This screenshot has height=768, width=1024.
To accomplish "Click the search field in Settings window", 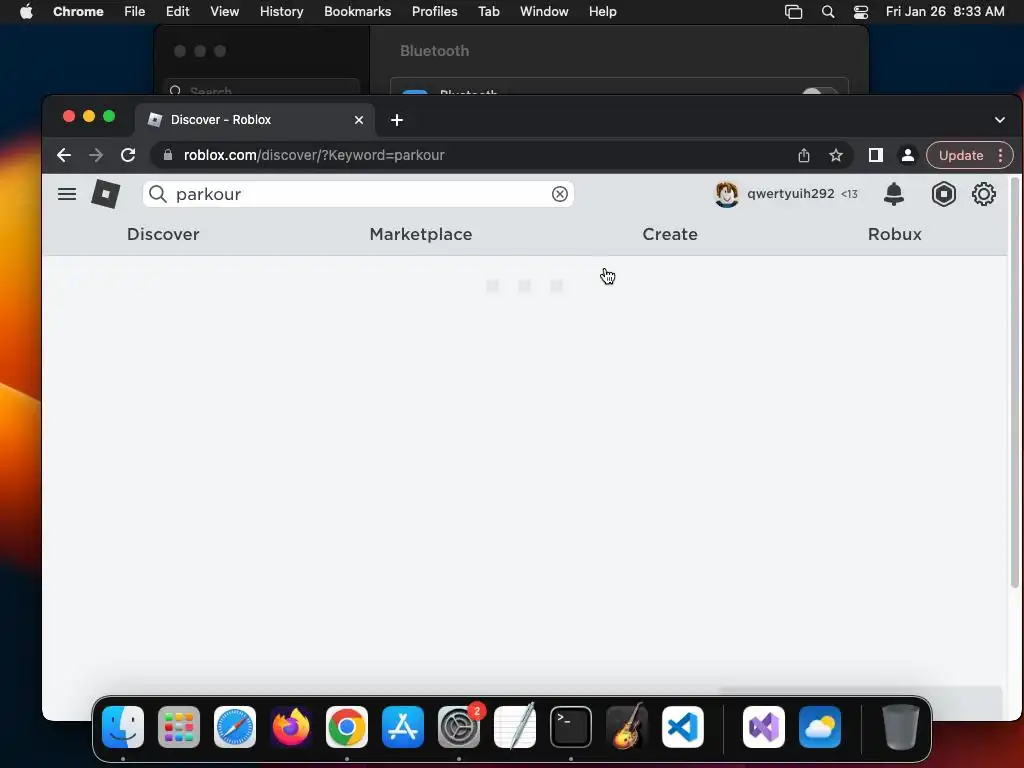I will (x=261, y=87).
